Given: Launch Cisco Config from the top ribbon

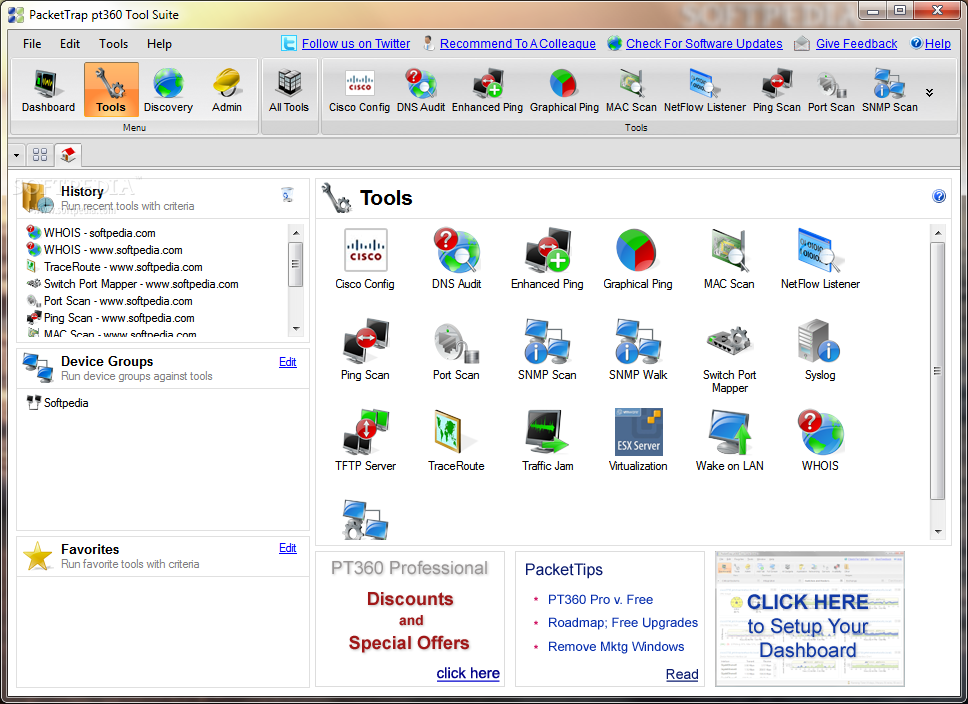Looking at the screenshot, I should pyautogui.click(x=359, y=91).
